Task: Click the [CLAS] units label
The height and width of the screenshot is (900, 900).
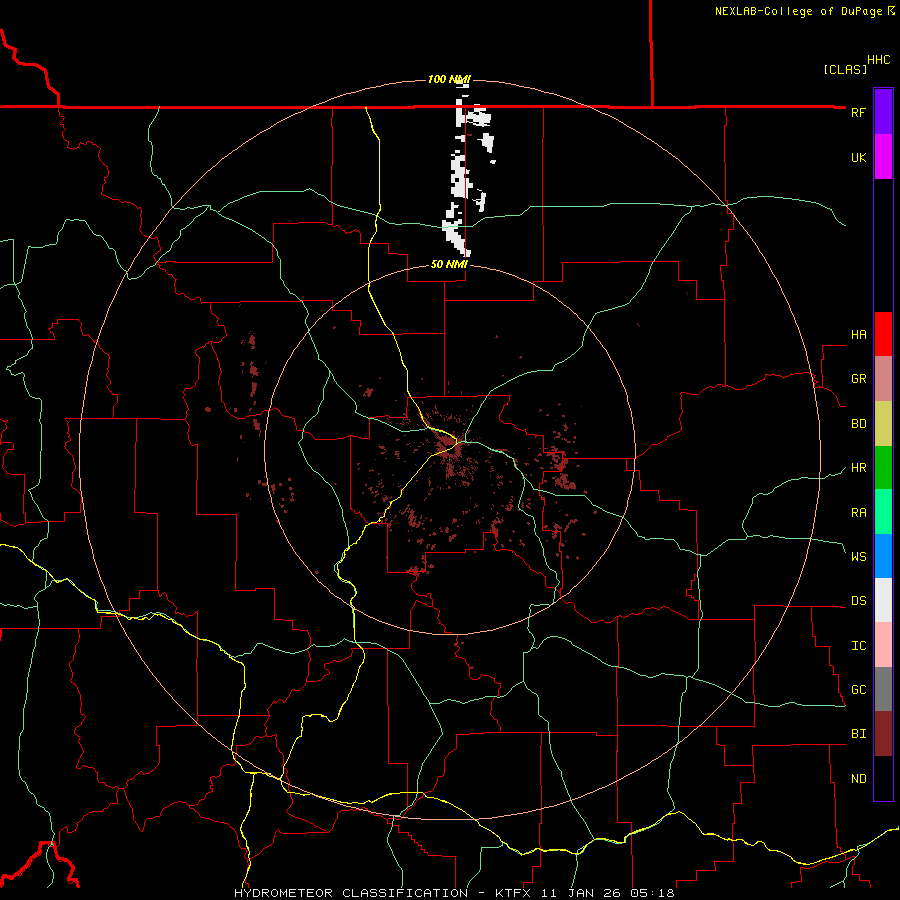Action: (845, 70)
